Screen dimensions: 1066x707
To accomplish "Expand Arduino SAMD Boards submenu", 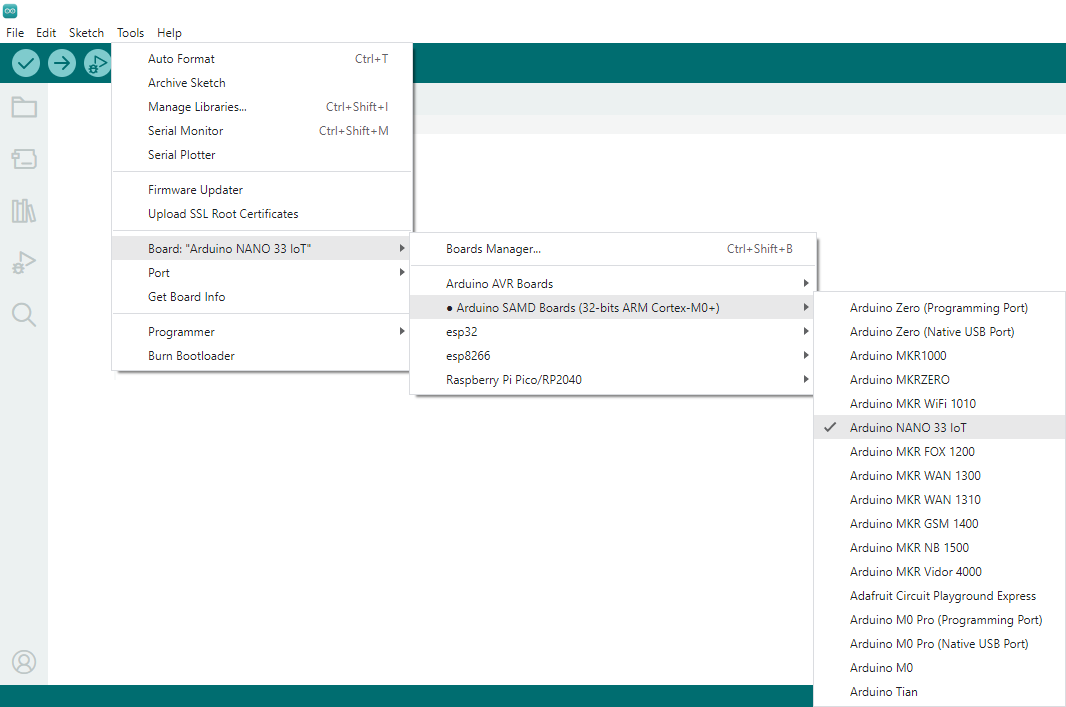I will click(x=612, y=308).
